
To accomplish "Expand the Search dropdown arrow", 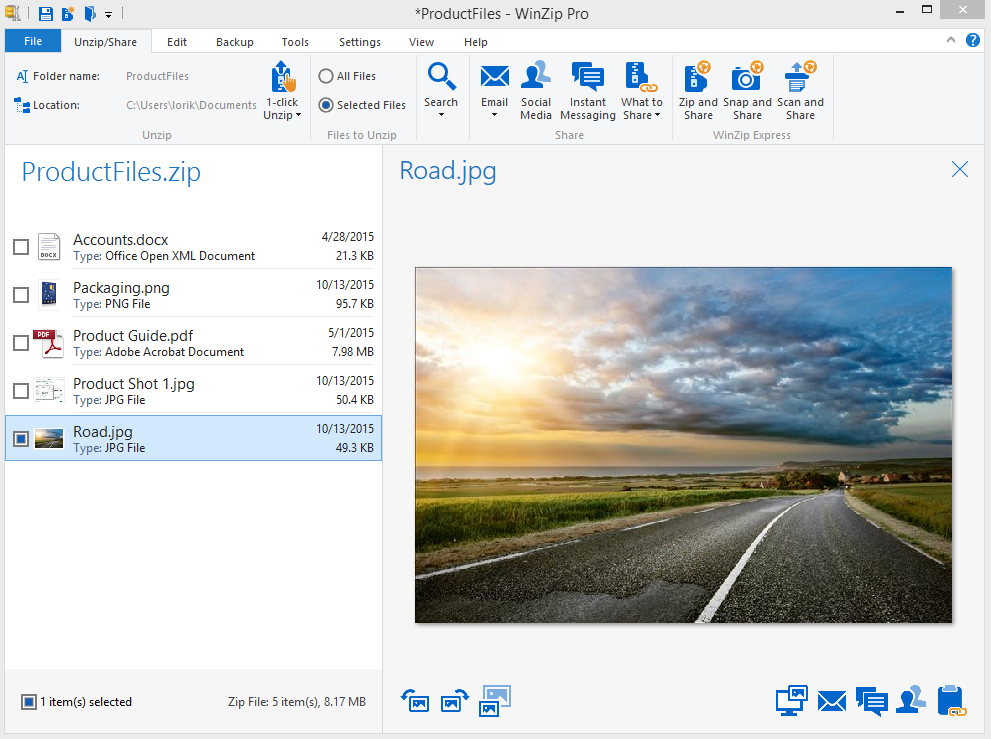I will 441,115.
